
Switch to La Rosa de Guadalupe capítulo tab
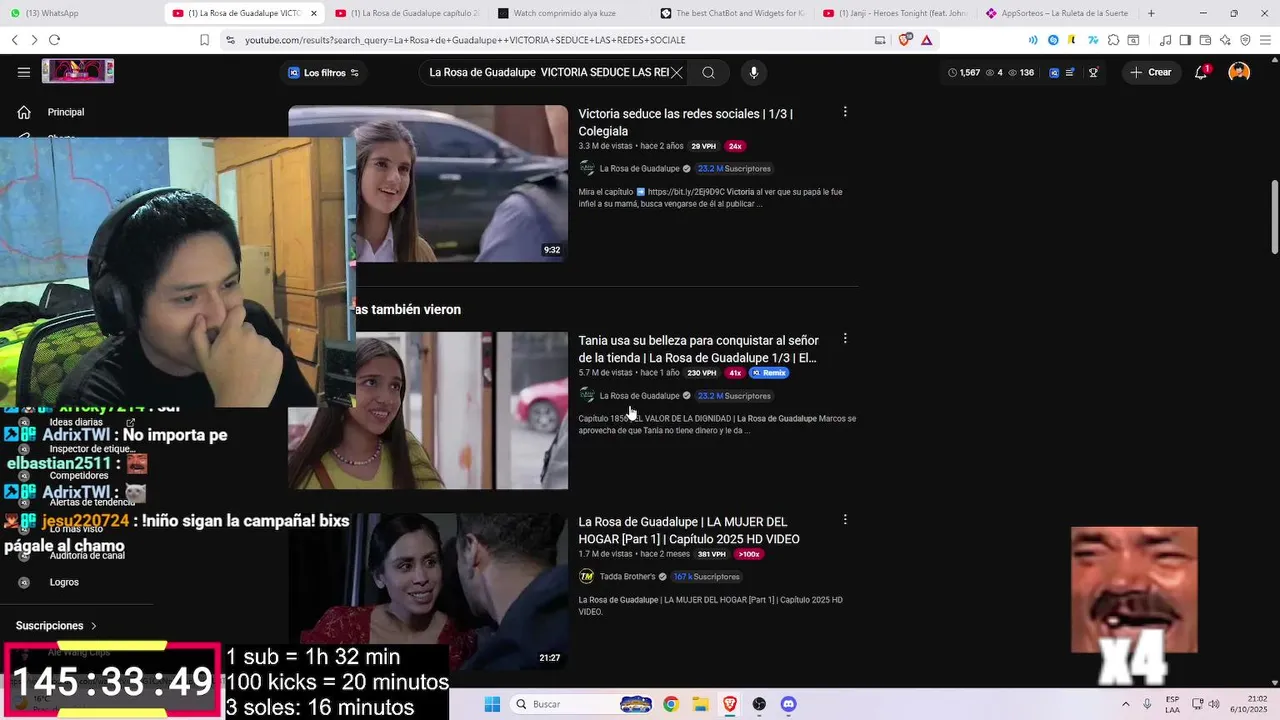click(x=406, y=13)
